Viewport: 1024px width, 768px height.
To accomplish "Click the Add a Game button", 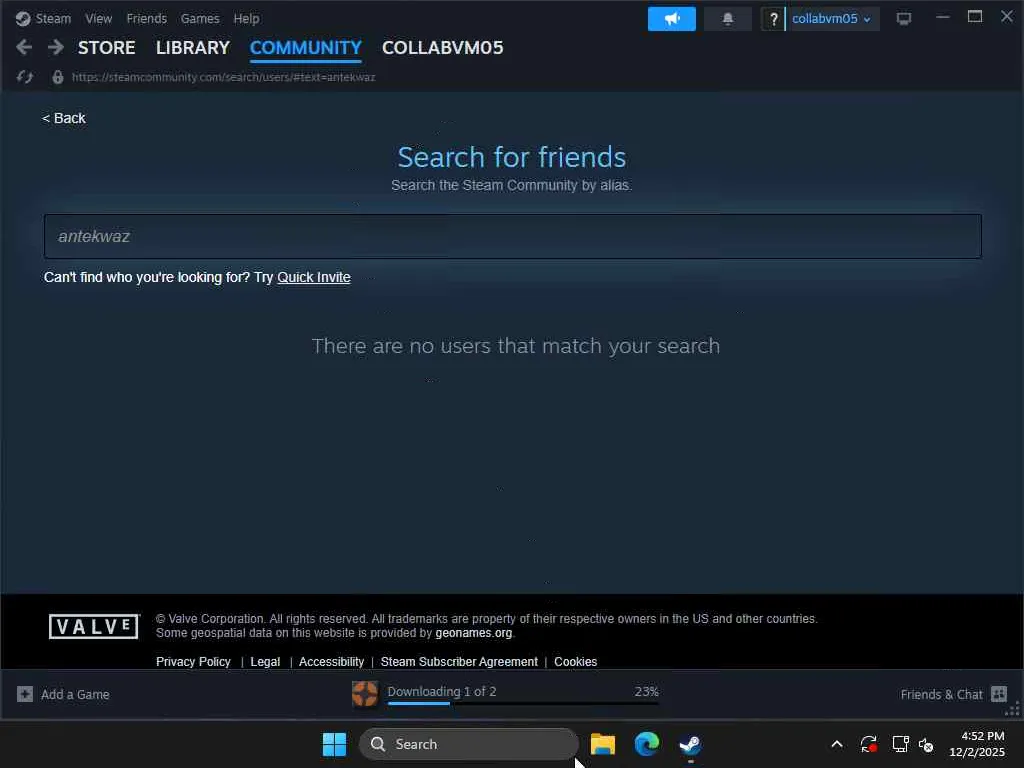I will click(x=63, y=694).
